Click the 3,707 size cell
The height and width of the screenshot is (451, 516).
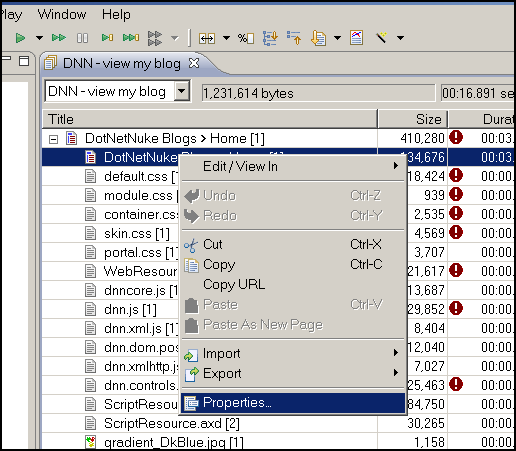point(429,252)
